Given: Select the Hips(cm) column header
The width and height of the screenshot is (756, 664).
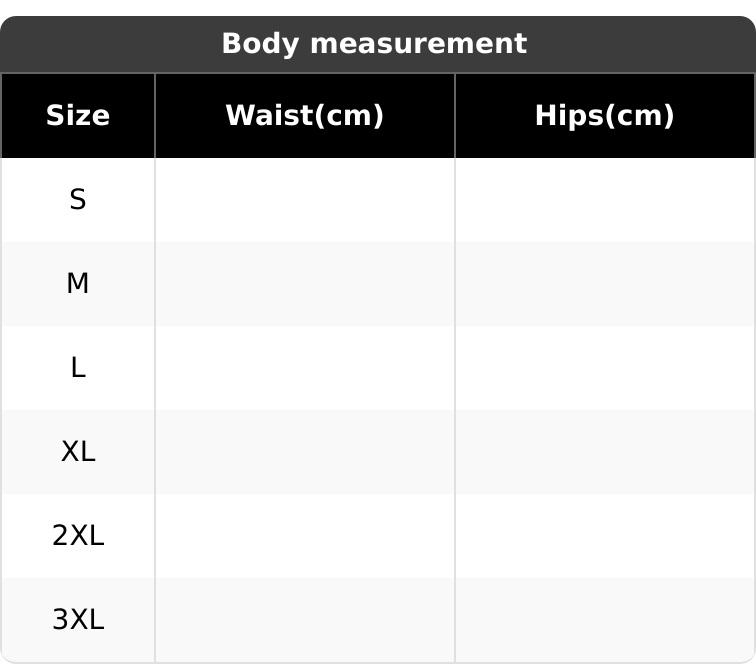Looking at the screenshot, I should tap(604, 116).
